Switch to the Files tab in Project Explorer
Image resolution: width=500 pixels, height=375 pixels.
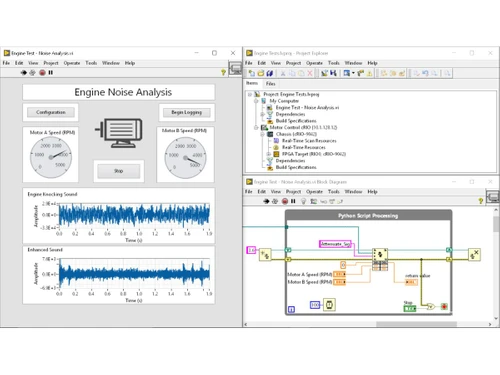[271, 84]
